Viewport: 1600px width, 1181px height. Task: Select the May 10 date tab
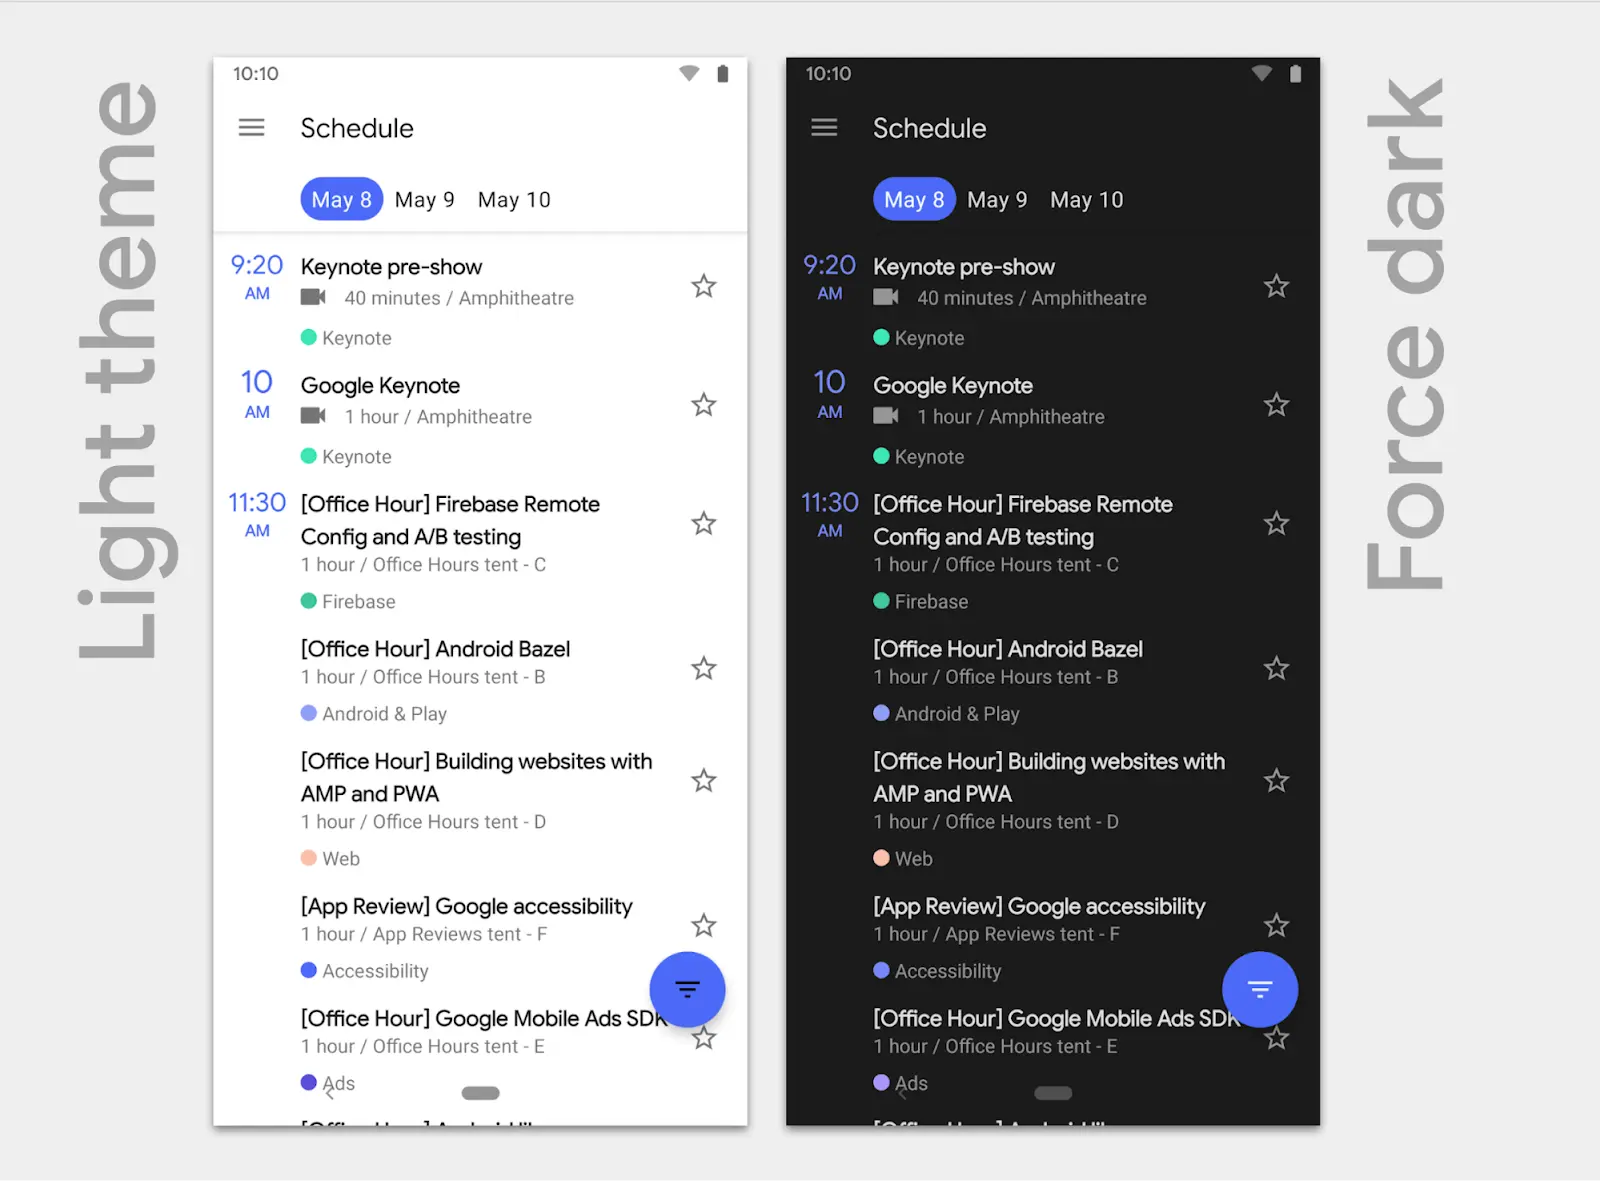(x=513, y=198)
